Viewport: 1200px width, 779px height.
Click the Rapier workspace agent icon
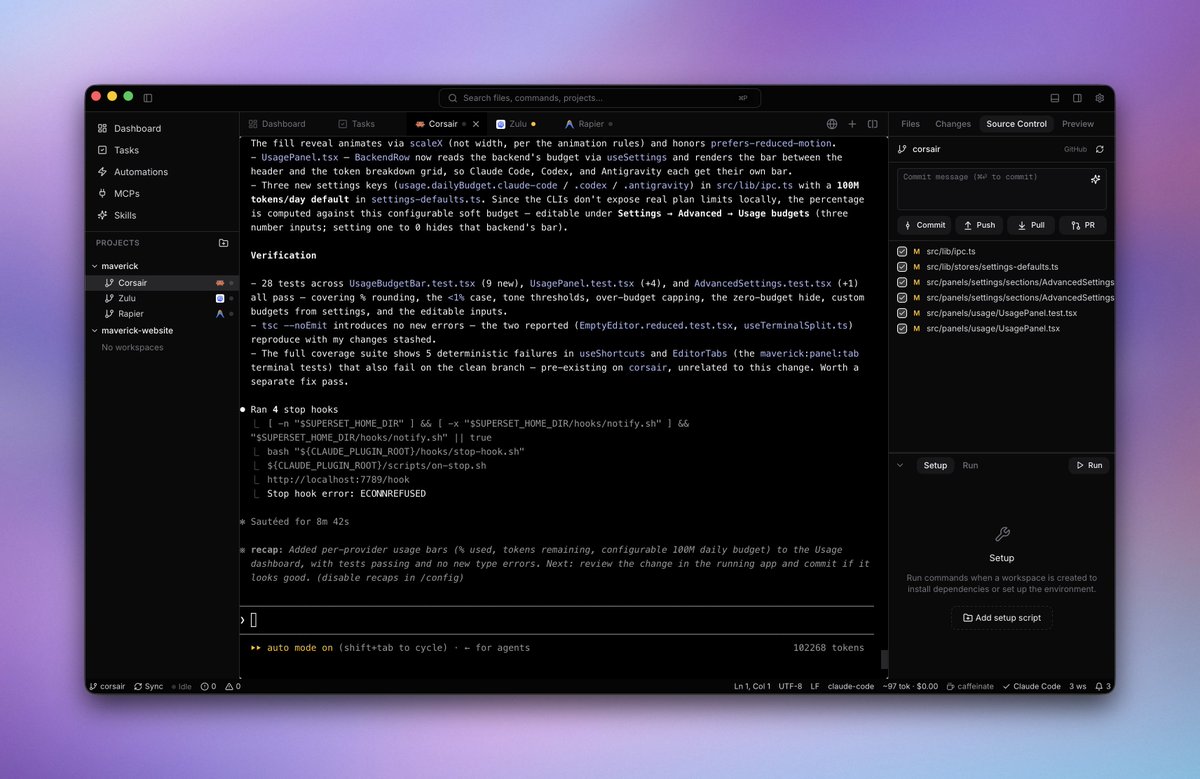(x=220, y=313)
